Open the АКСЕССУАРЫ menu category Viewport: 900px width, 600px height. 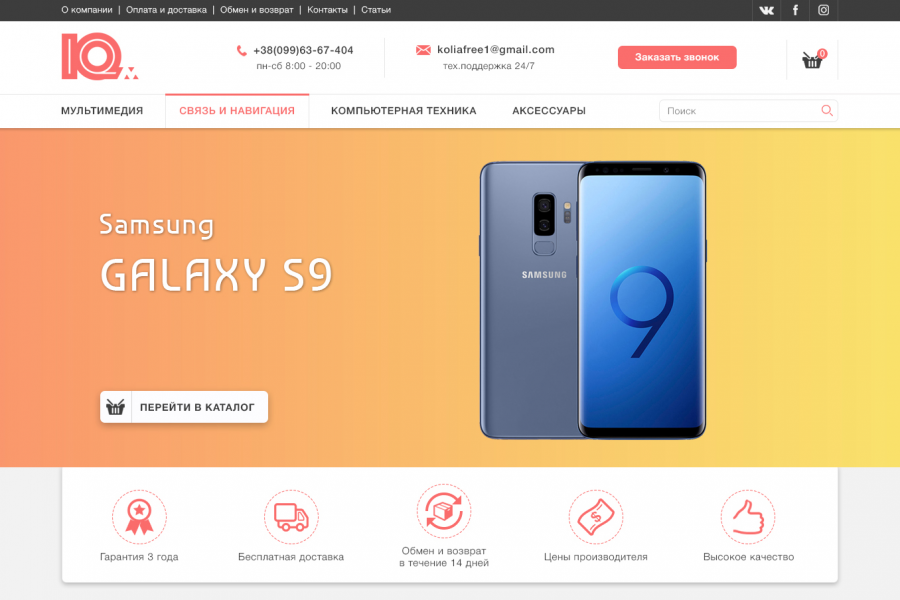tap(549, 111)
